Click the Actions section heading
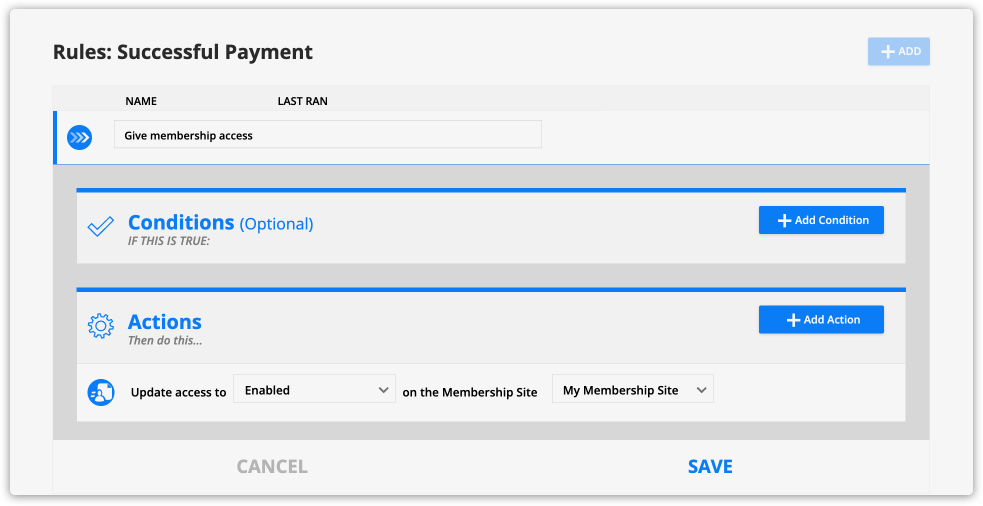Image resolution: width=983 pixels, height=506 pixels. pyautogui.click(x=165, y=322)
